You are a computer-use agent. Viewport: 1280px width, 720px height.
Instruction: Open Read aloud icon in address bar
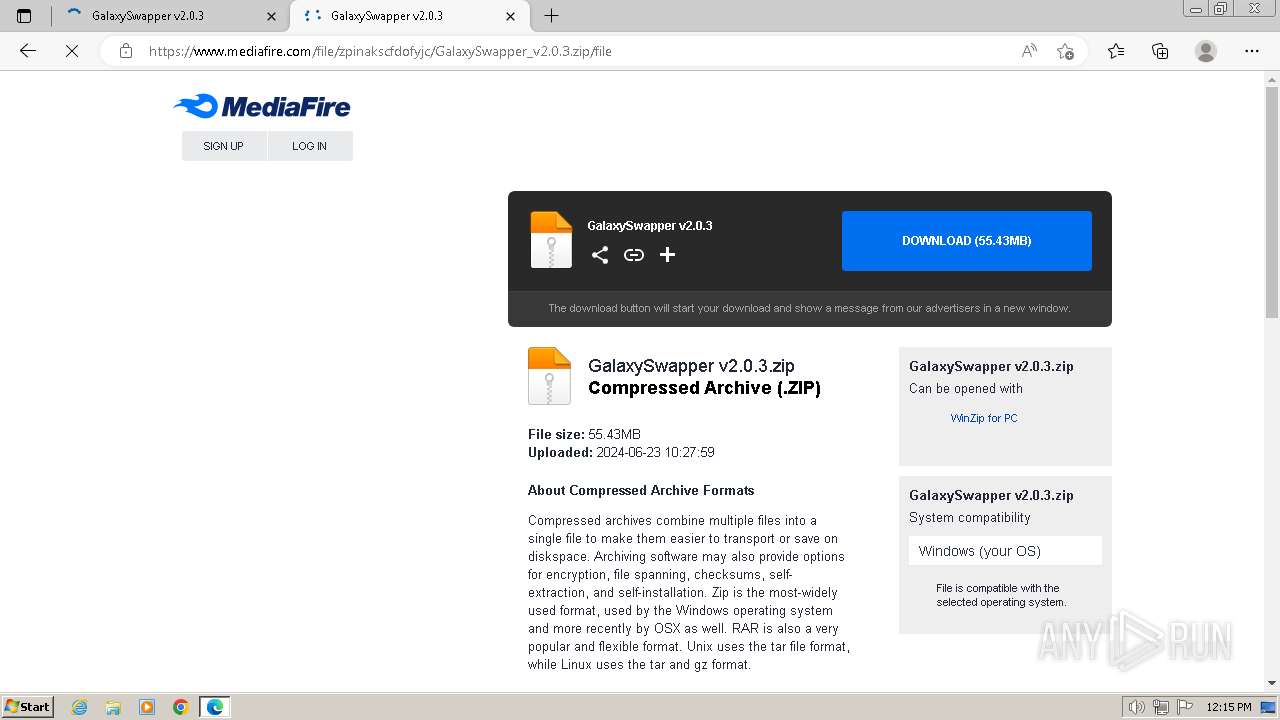click(1029, 51)
